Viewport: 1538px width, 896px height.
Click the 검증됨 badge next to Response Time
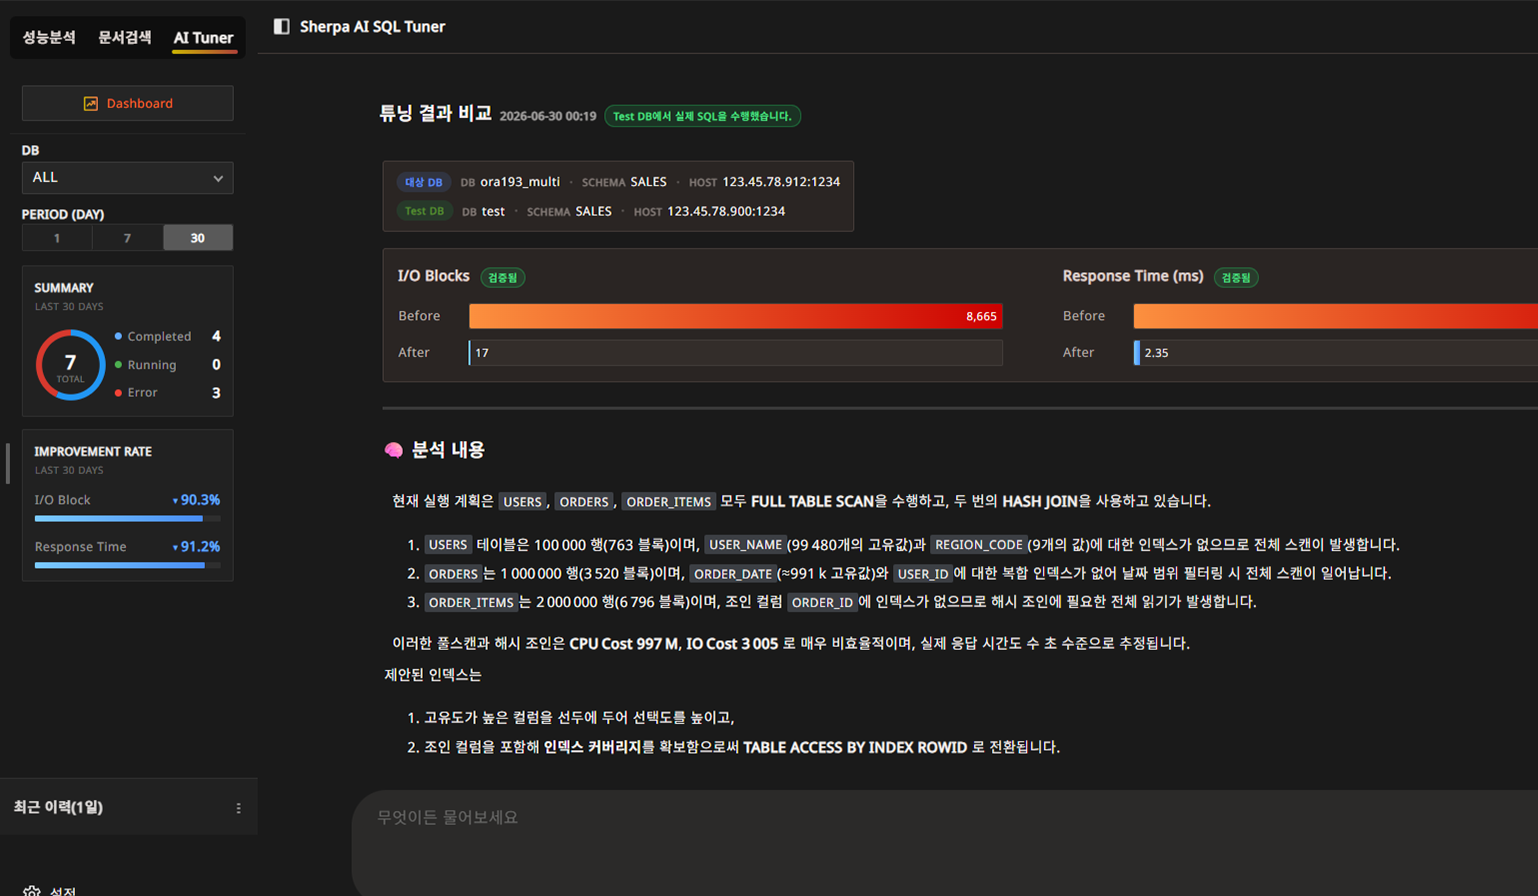1236,277
